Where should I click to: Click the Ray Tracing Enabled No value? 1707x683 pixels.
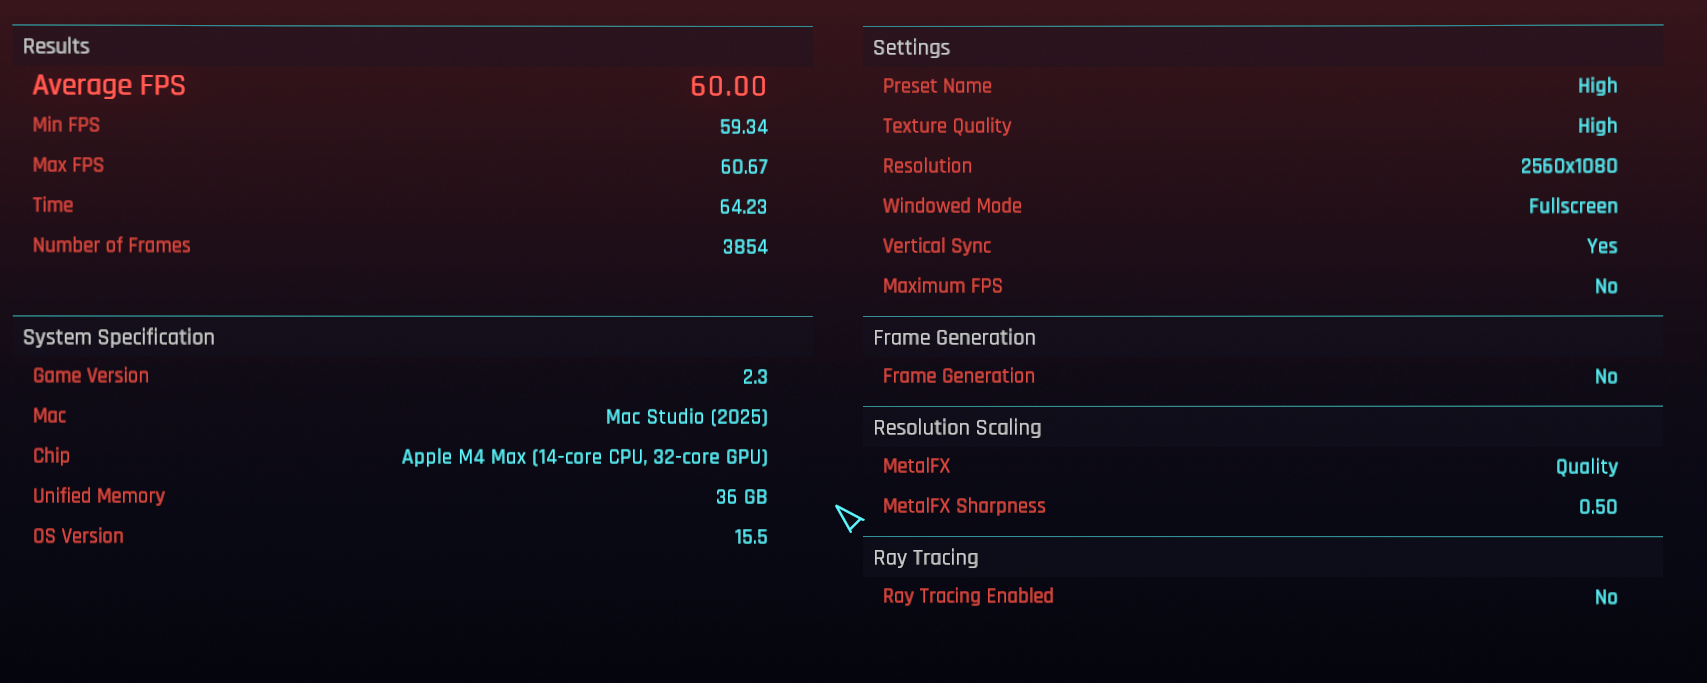(x=1606, y=597)
